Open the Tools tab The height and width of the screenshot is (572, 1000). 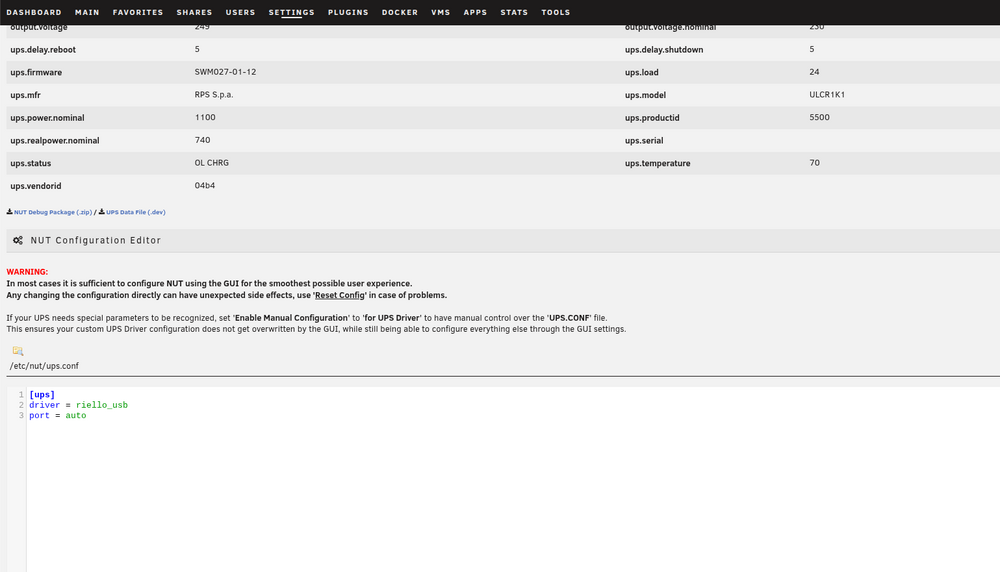555,12
